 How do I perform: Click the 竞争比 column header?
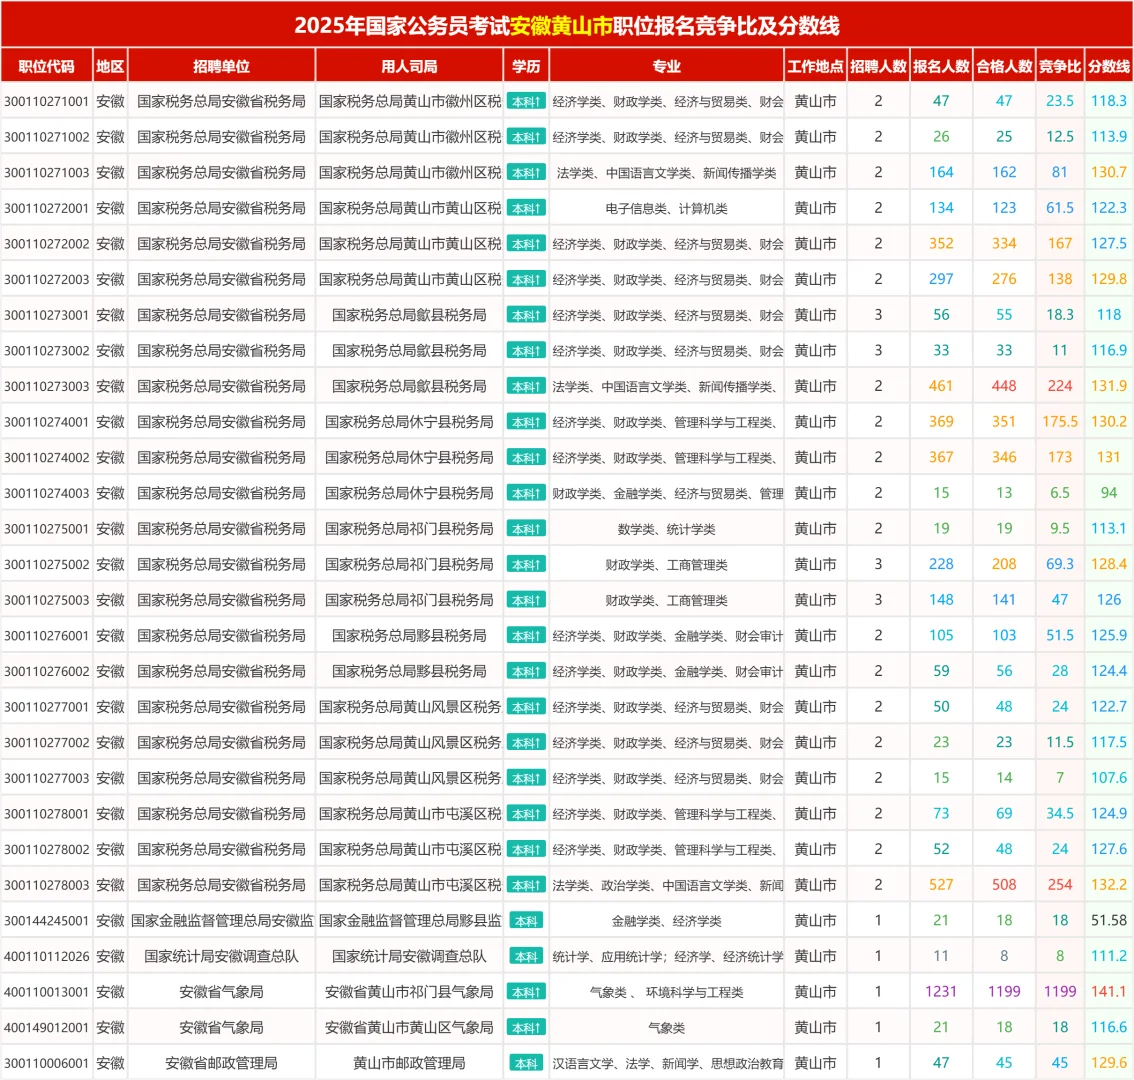pyautogui.click(x=1060, y=67)
